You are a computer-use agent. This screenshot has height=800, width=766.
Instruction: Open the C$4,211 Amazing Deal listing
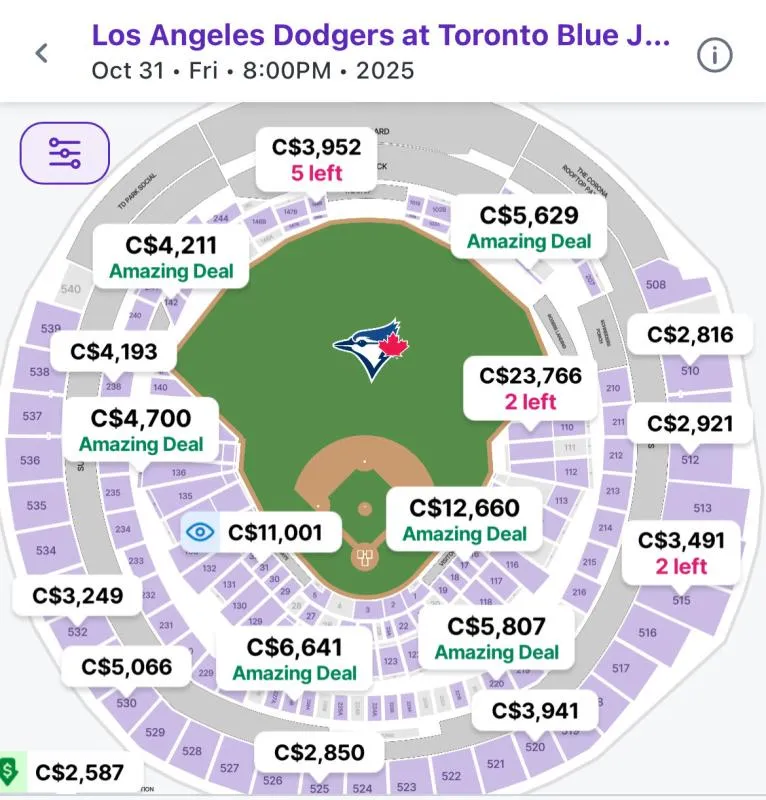[x=171, y=257]
